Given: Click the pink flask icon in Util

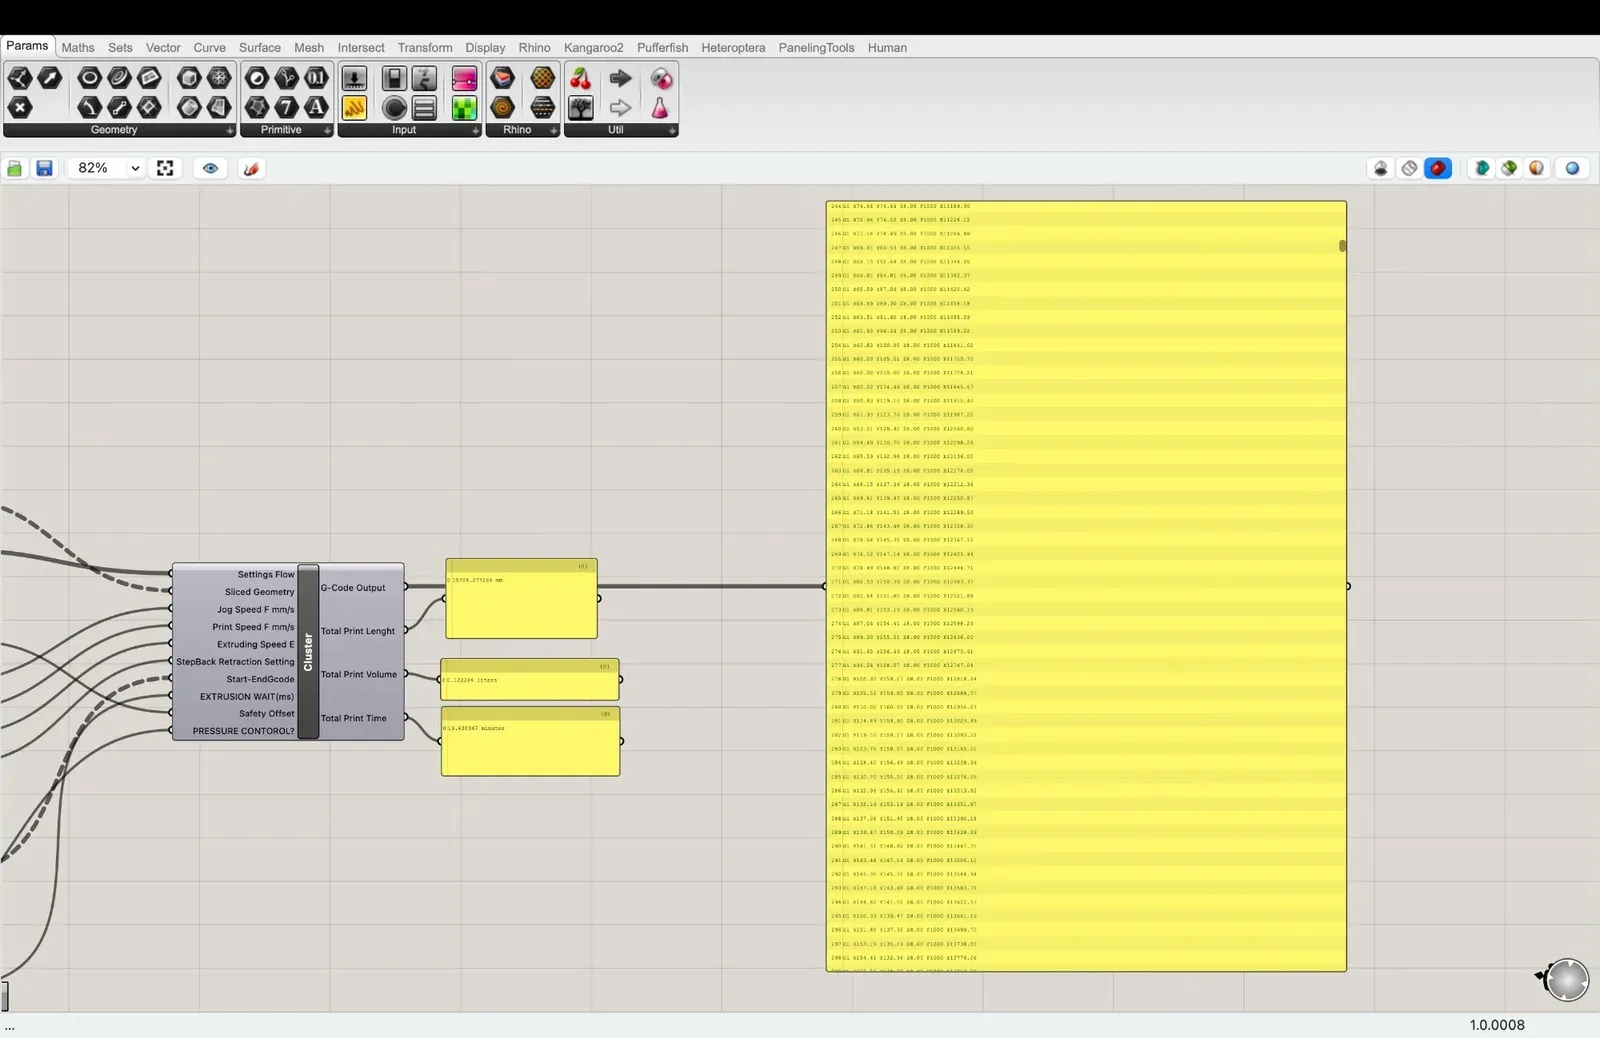Looking at the screenshot, I should (660, 107).
